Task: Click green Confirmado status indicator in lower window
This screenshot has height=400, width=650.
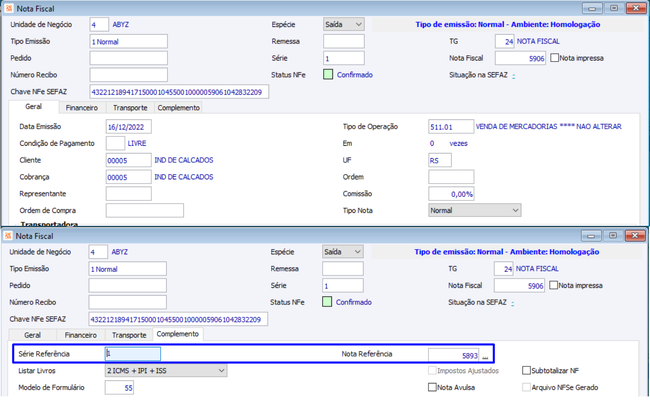Action: click(x=327, y=302)
